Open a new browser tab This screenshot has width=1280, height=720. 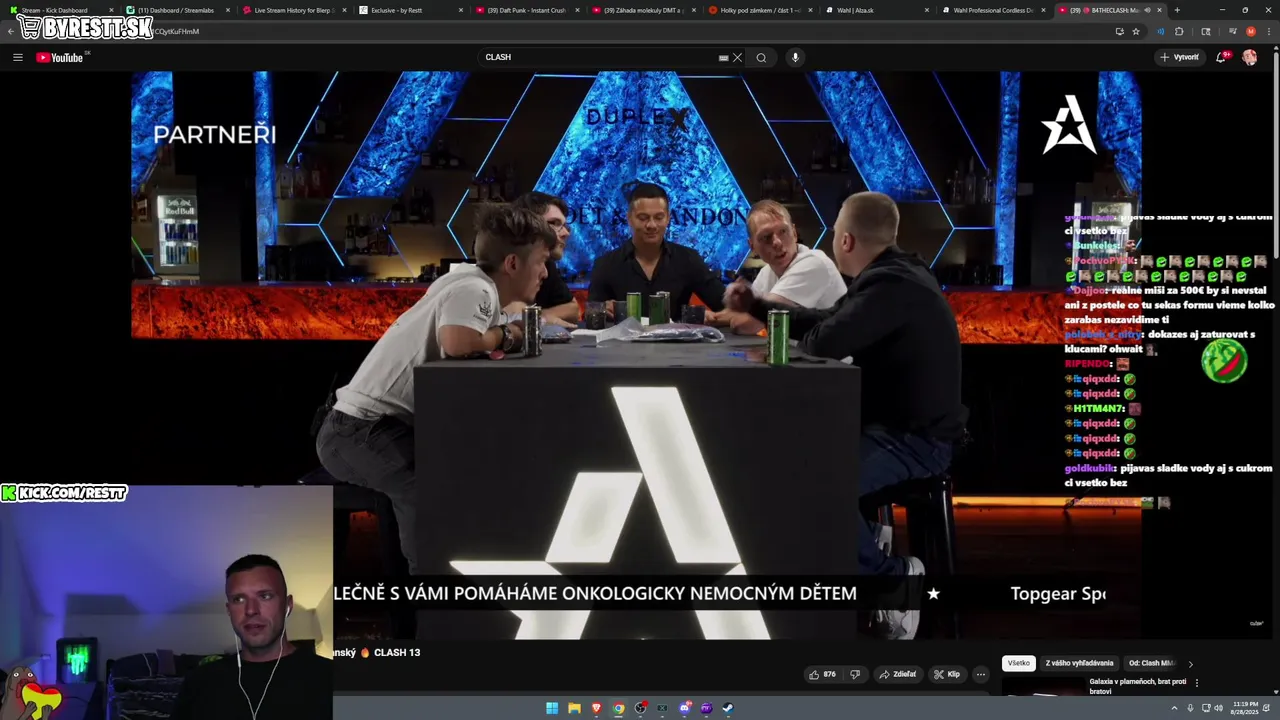[1176, 10]
